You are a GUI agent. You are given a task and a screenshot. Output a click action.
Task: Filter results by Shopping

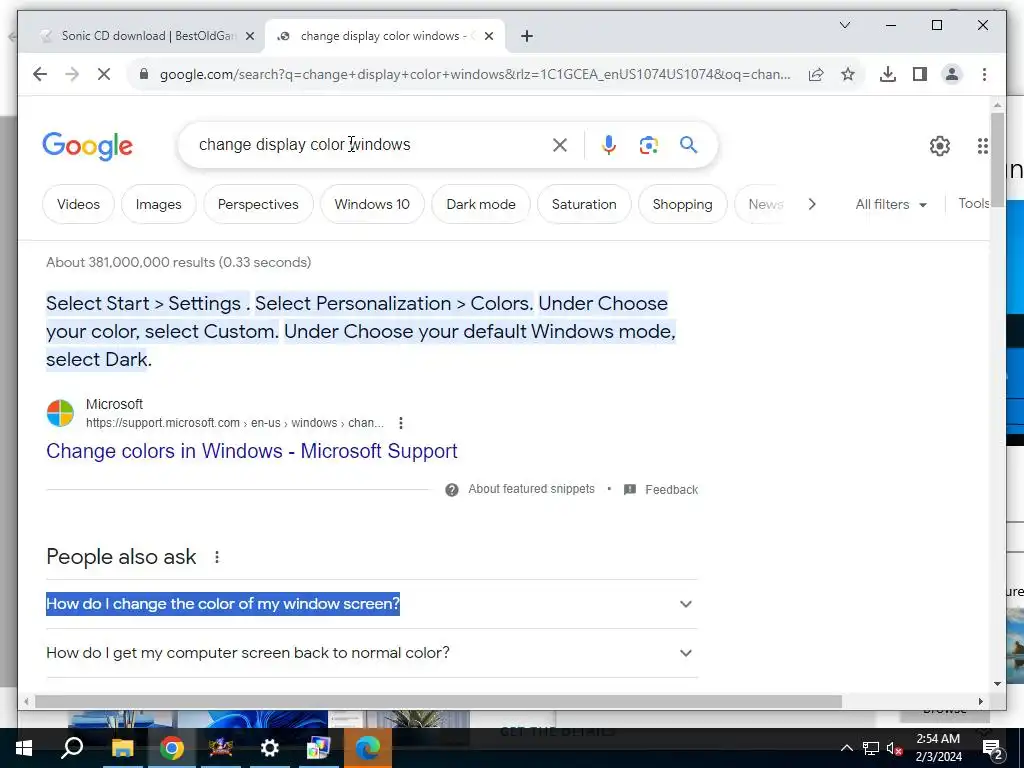[682, 204]
